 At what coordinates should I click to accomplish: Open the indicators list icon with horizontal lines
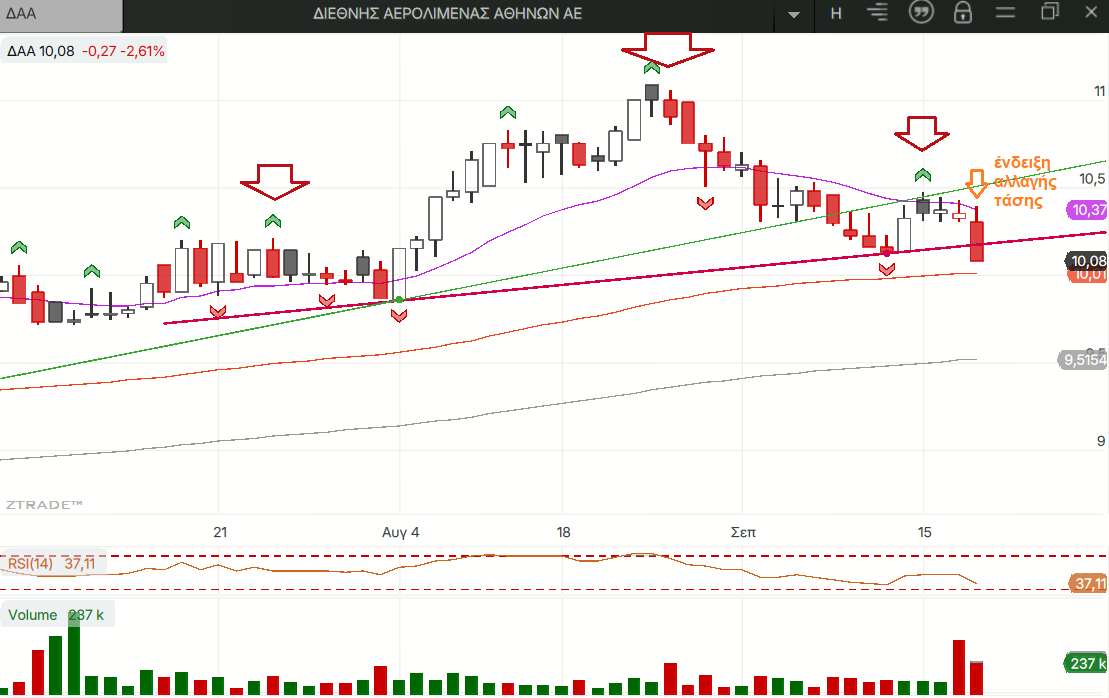tap(878, 13)
